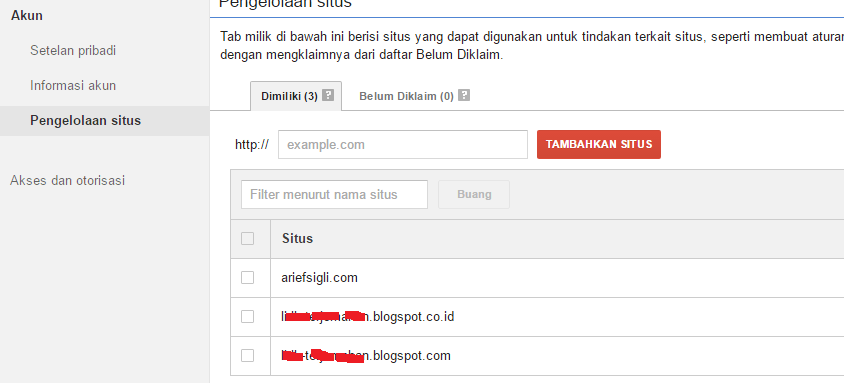Click the TAMBAHKAN SITUS button
Viewport: 844px width, 383px height.
[599, 144]
